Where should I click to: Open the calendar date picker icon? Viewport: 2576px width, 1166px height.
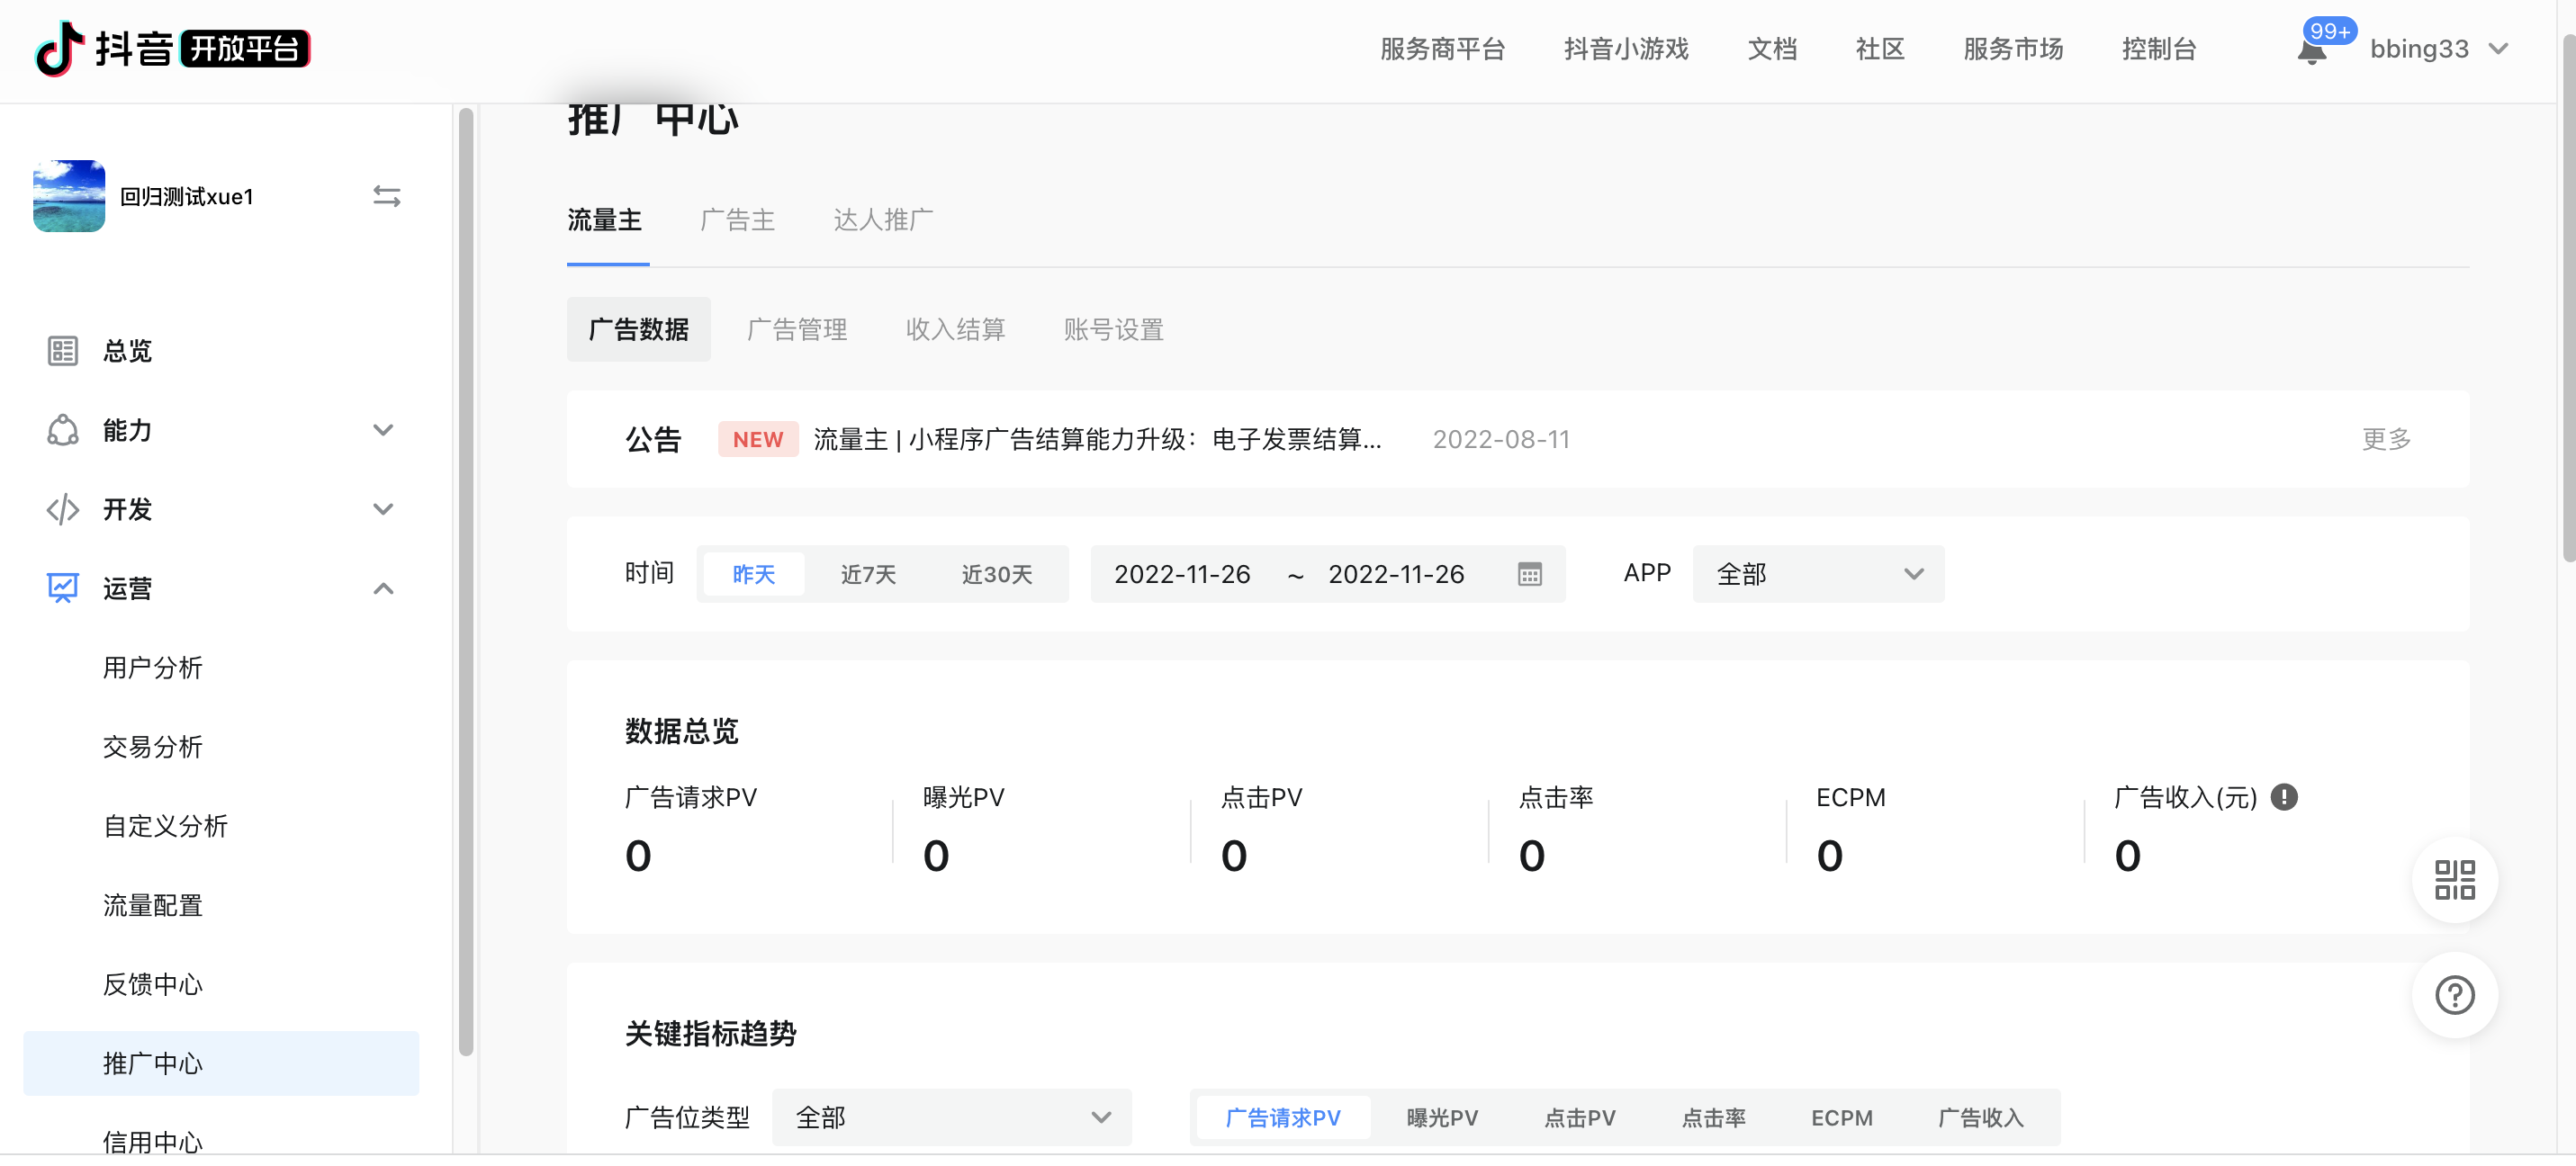(1529, 574)
